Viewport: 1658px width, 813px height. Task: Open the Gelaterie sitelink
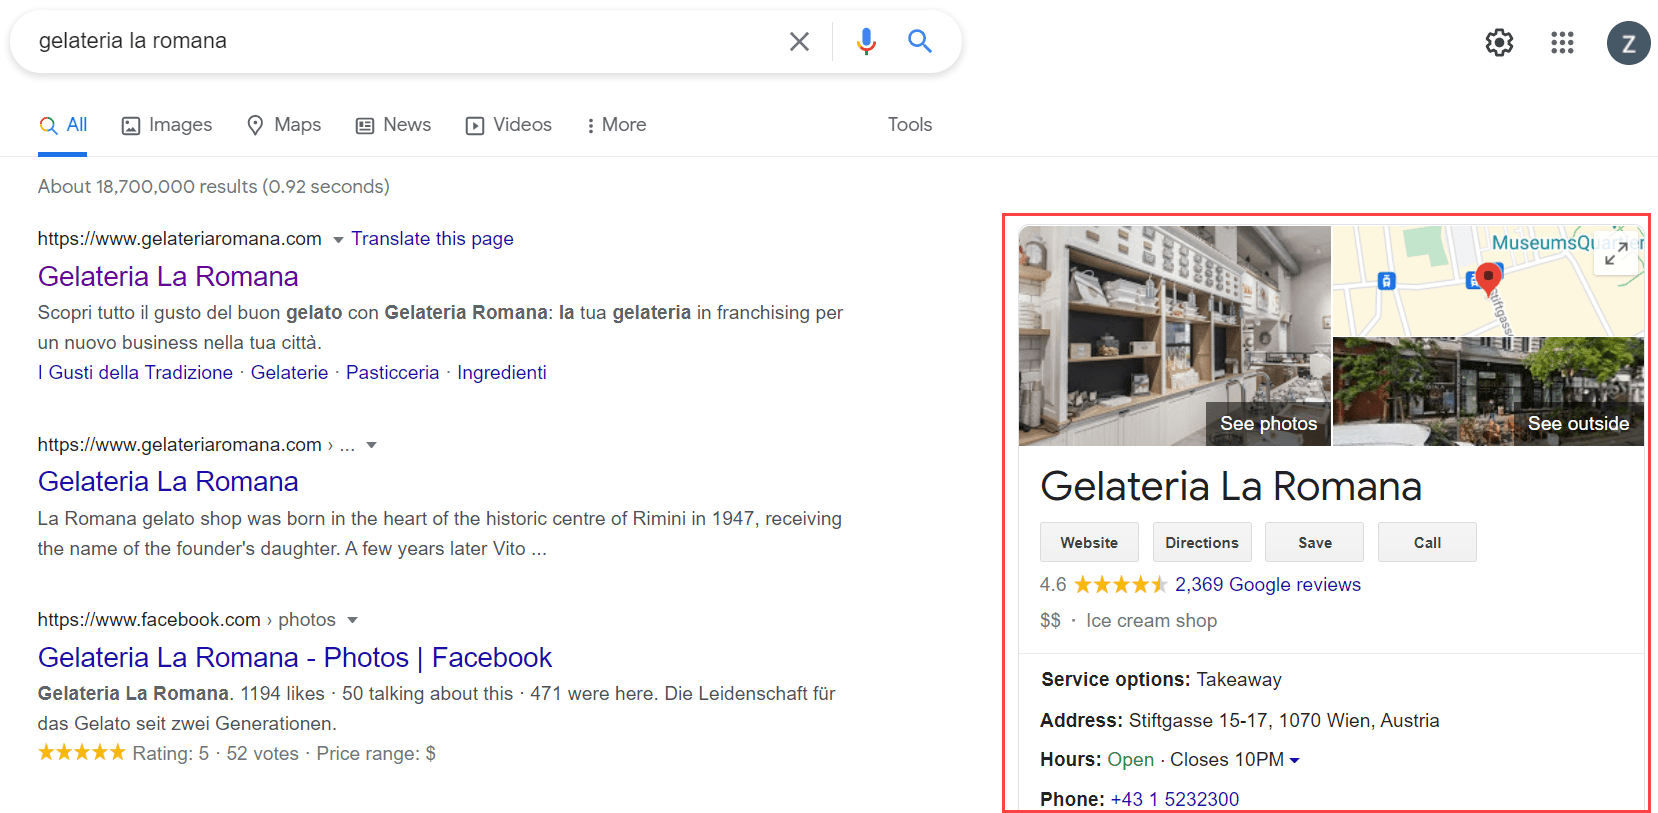[289, 373]
